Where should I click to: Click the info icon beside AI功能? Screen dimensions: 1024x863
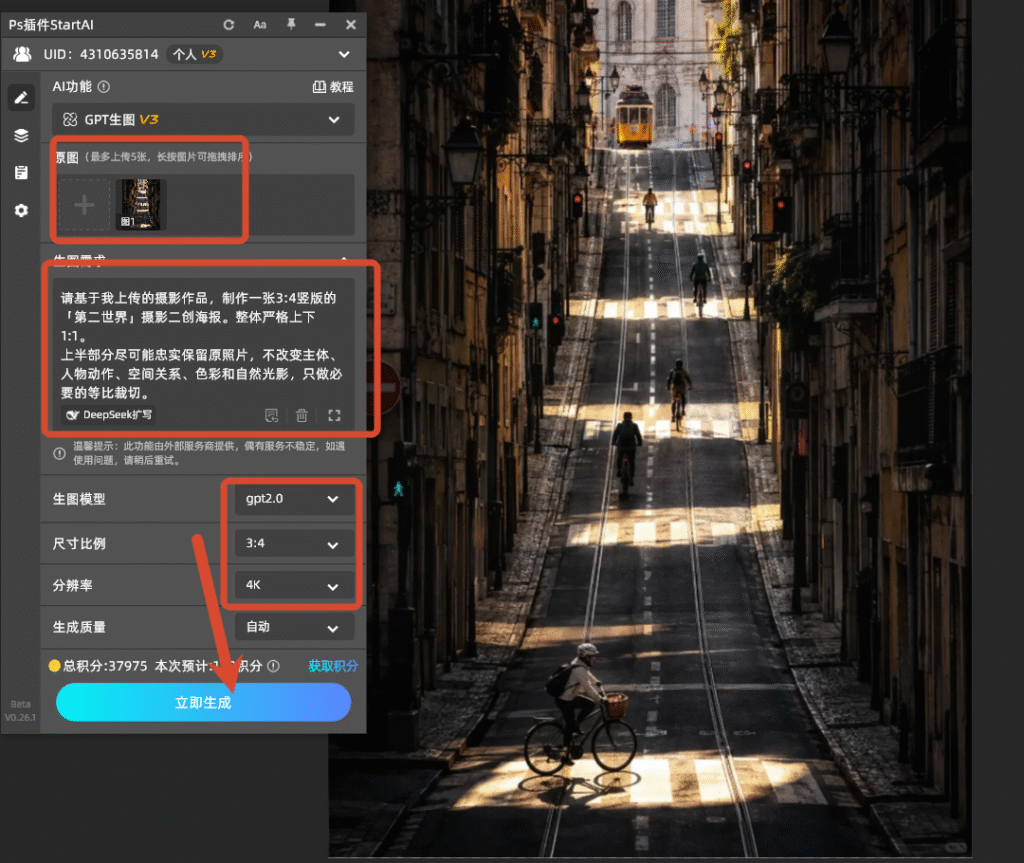tap(104, 86)
